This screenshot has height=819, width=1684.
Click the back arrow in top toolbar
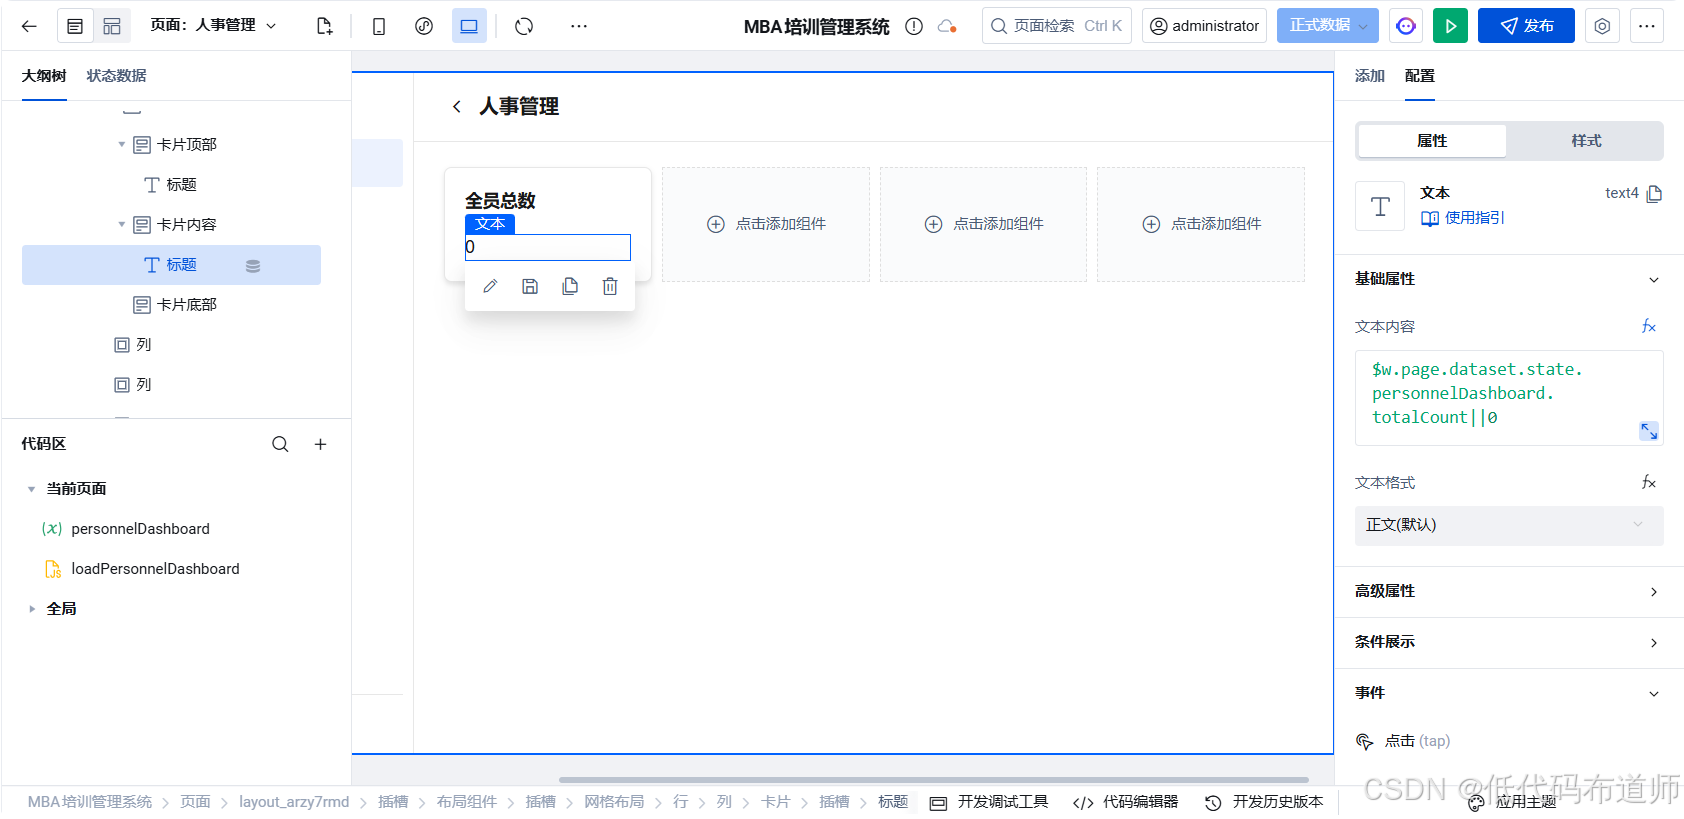pos(29,26)
